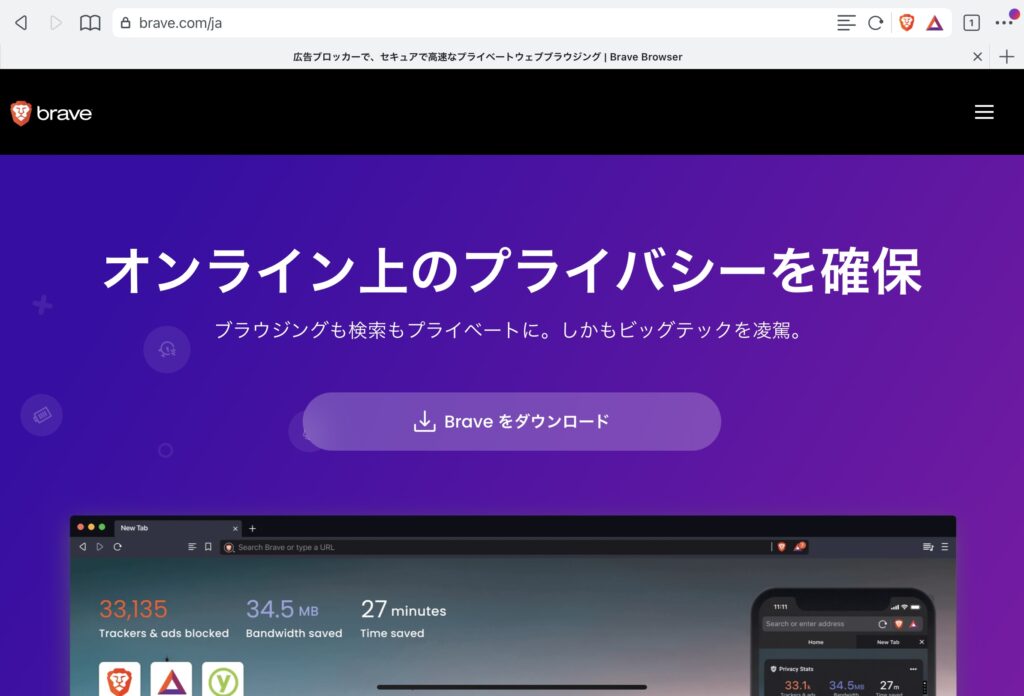Click the mockup bookmark icon

coord(208,547)
